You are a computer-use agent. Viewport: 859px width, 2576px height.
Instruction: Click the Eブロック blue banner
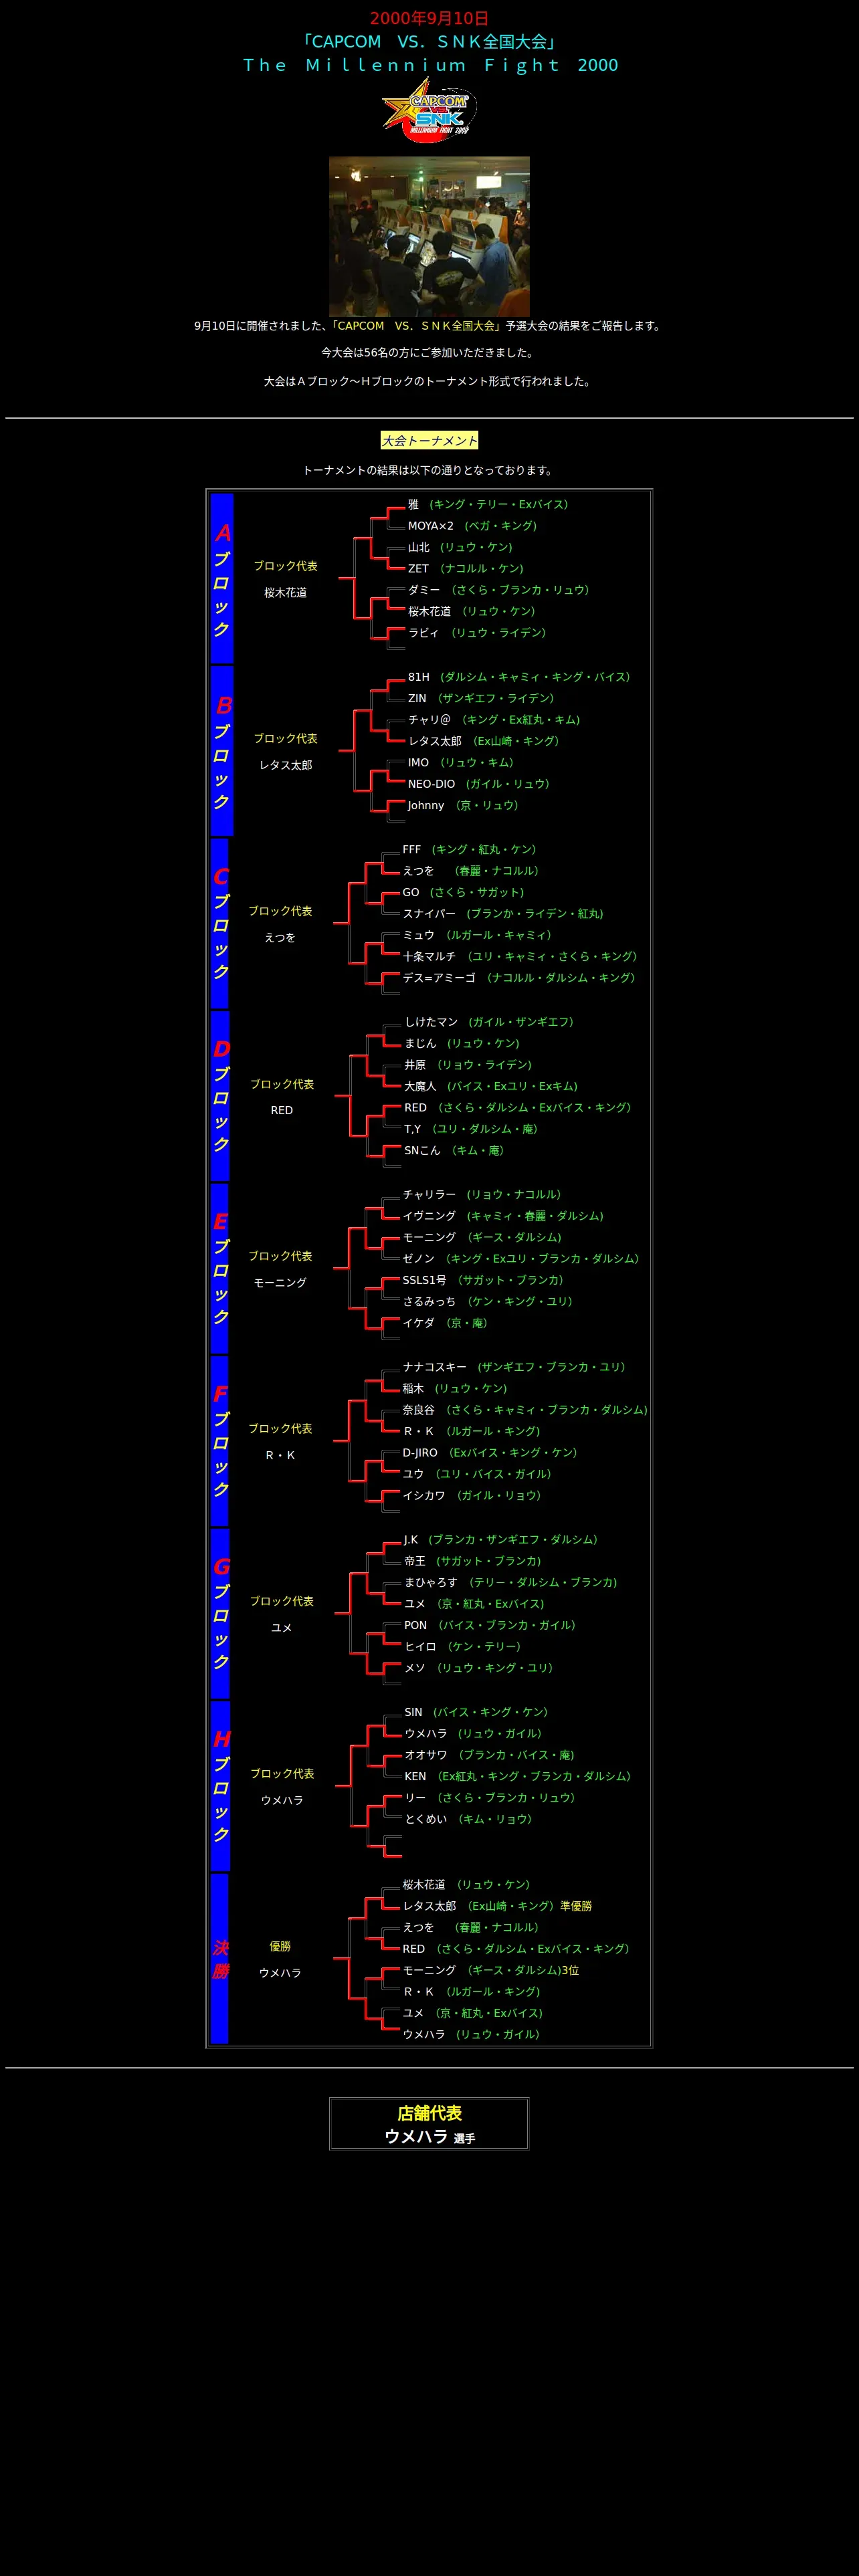pyautogui.click(x=220, y=1269)
